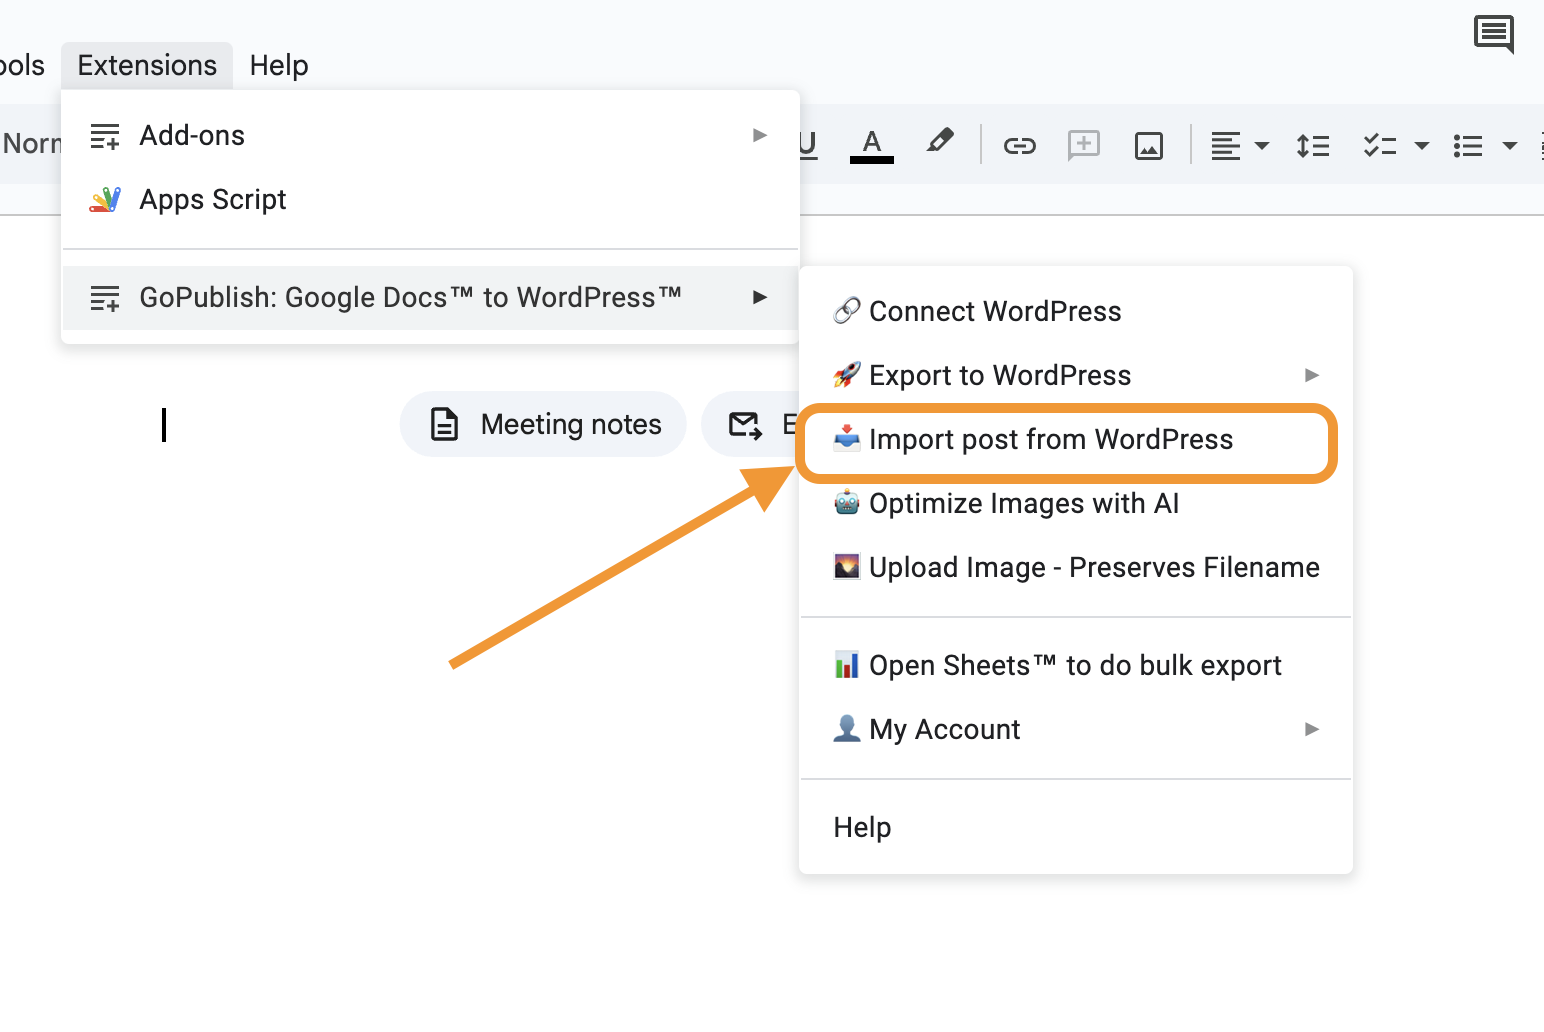The image size is (1544, 1032).
Task: Open the bulleted list dropdown arrow
Action: tap(1510, 147)
